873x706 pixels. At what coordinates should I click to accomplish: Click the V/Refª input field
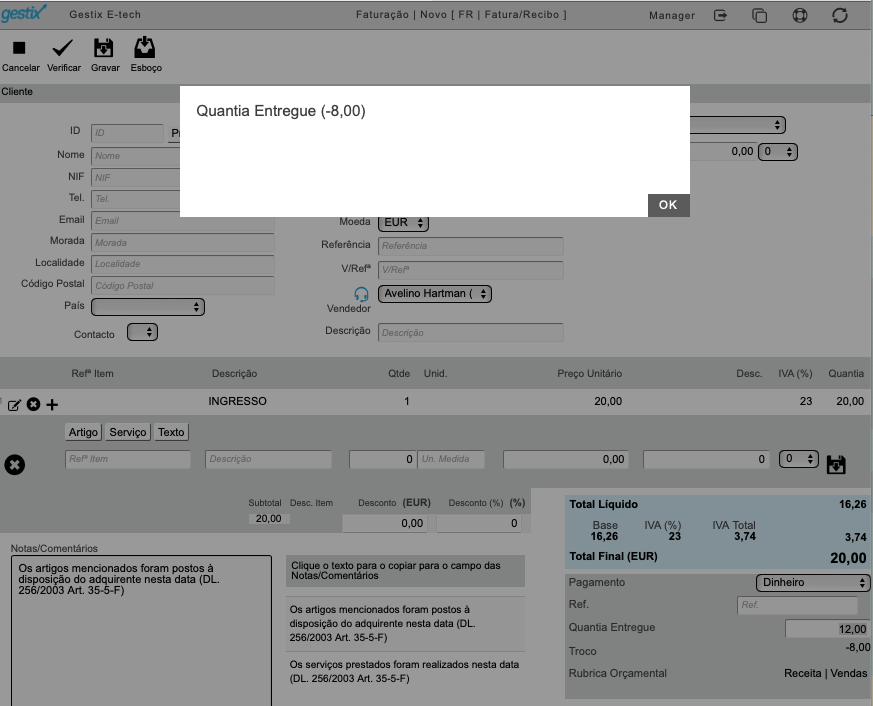pyautogui.click(x=470, y=270)
